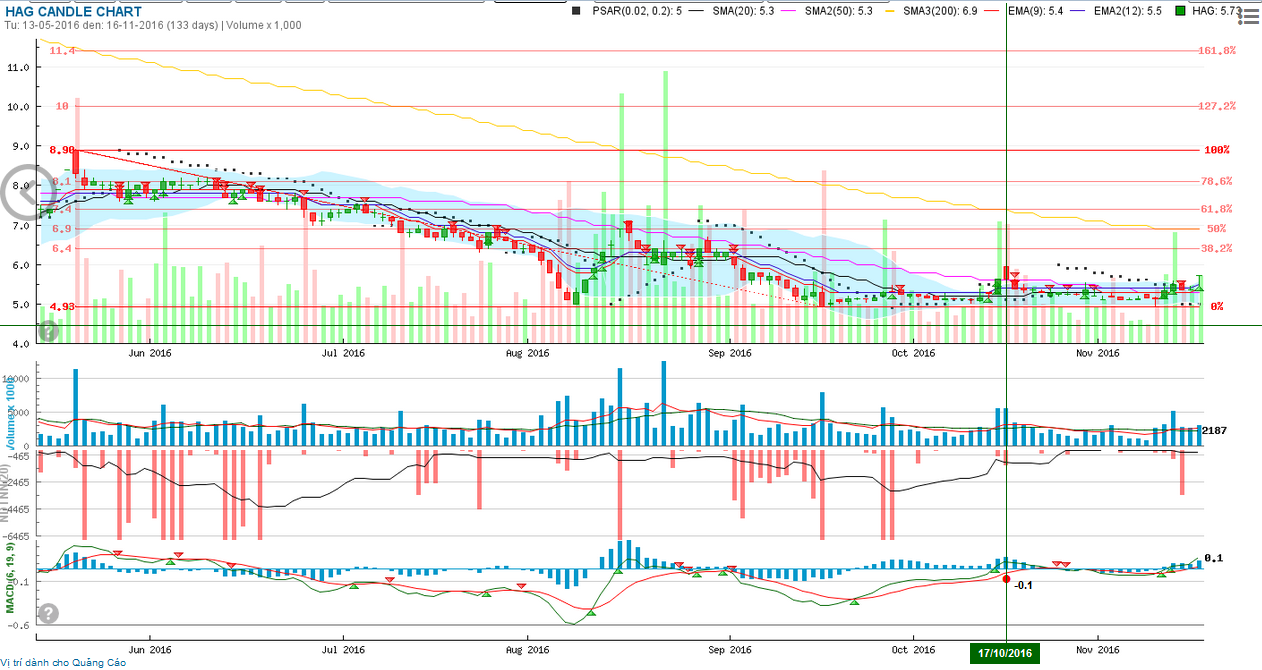
Task: Select the 127.2% Fibonacci level label
Action: 1217,106
